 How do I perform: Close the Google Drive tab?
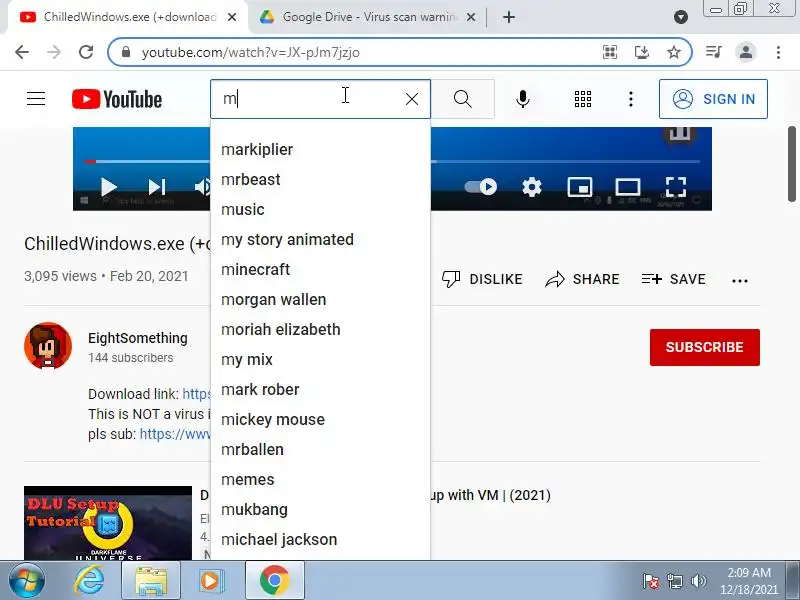click(x=471, y=17)
